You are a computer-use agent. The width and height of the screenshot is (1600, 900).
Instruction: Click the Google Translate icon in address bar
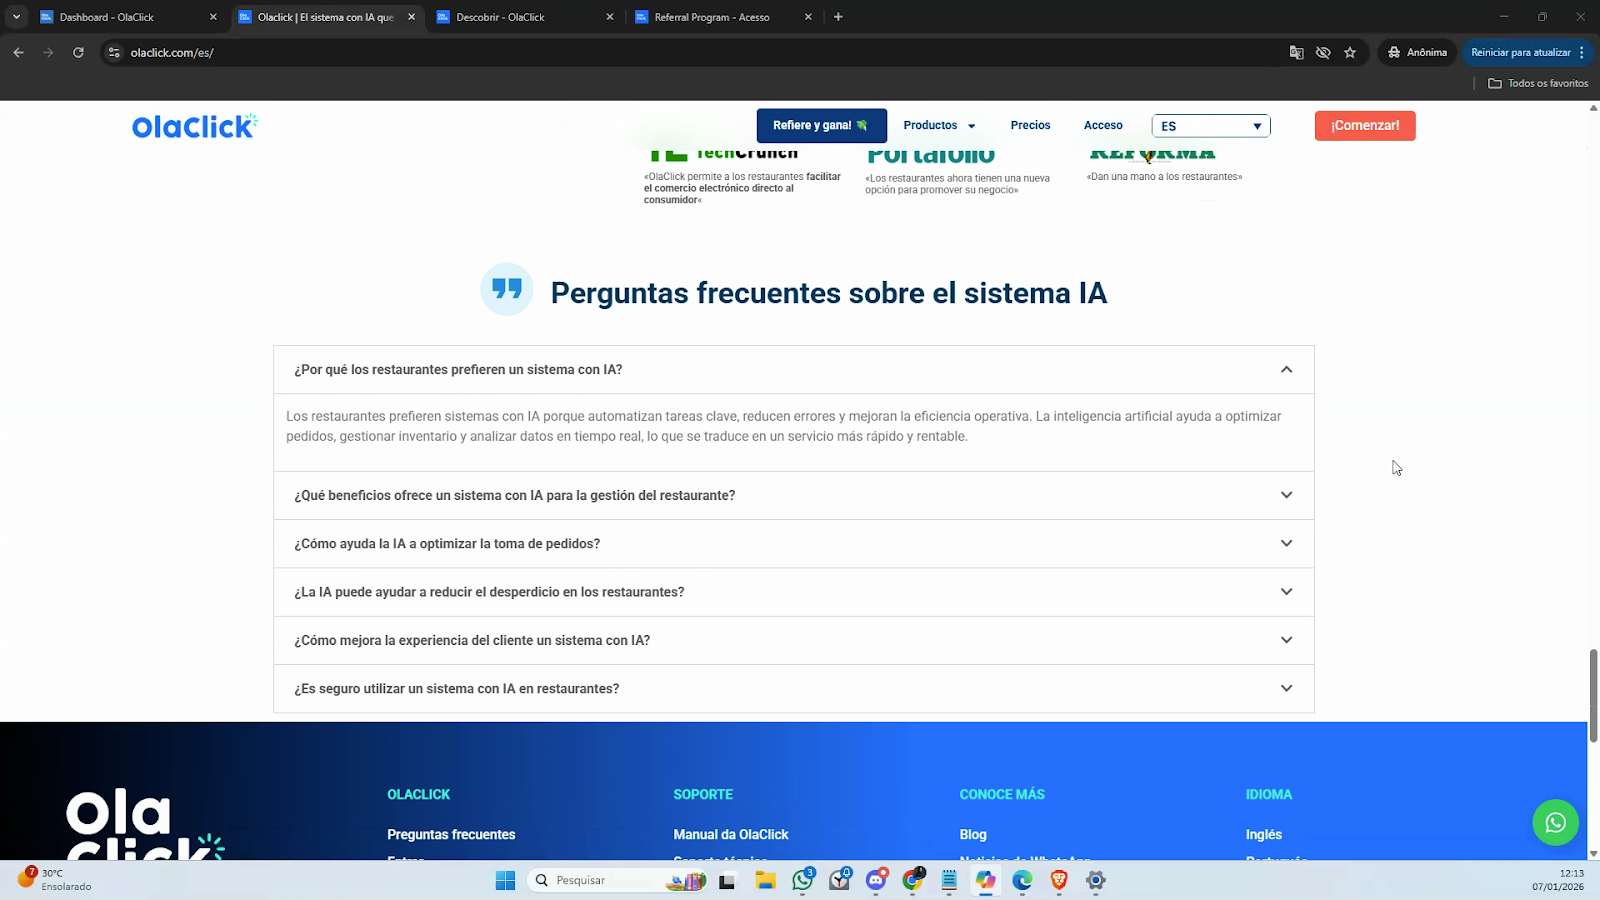tap(1296, 53)
